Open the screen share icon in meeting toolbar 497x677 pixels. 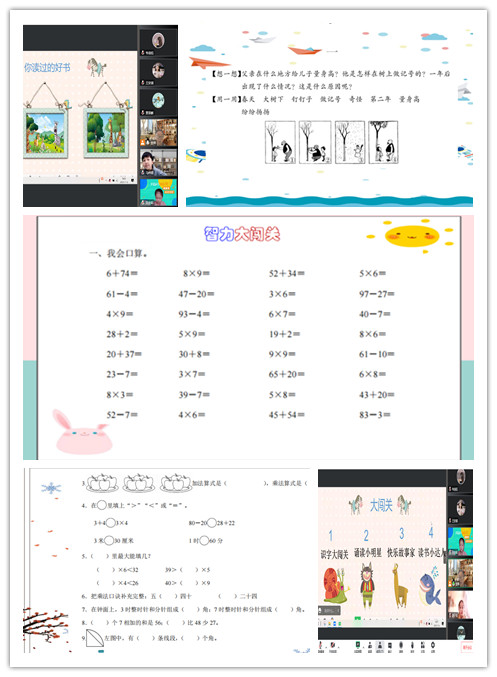tap(358, 645)
